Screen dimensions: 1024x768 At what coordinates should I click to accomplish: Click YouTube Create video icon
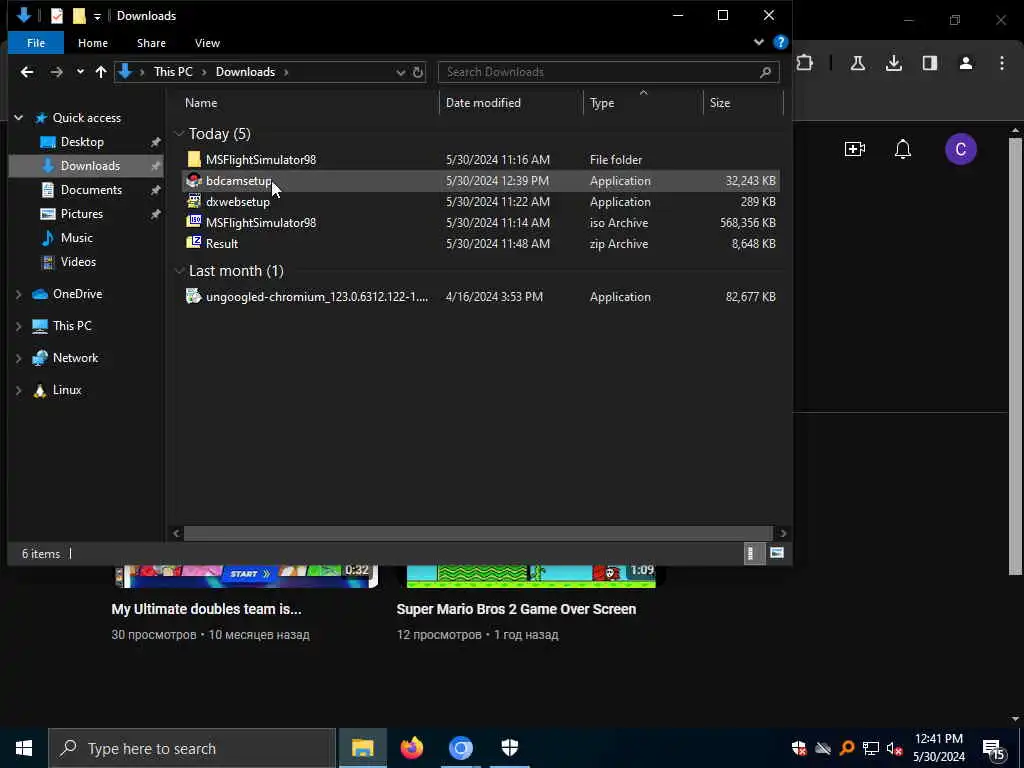point(855,150)
